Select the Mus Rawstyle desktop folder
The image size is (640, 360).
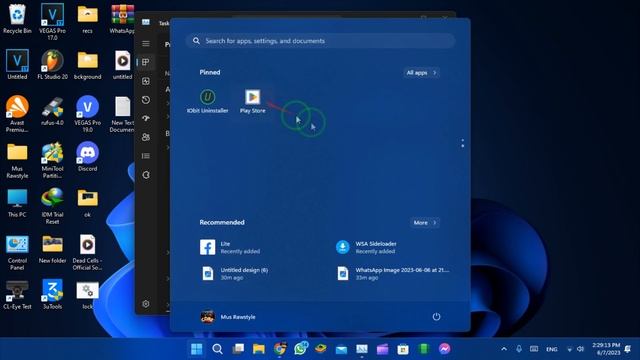click(x=17, y=160)
